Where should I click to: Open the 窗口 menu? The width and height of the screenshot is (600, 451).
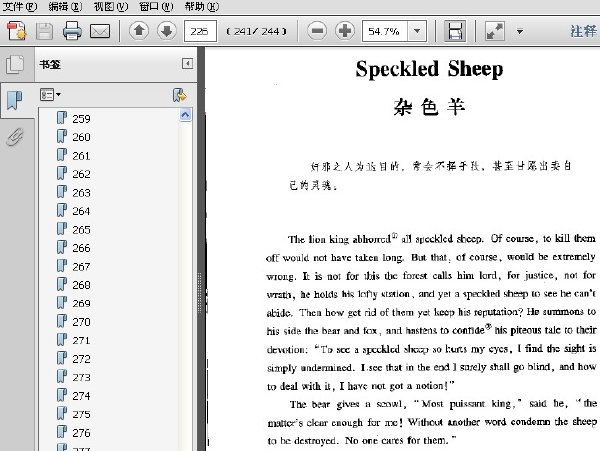[156, 6]
